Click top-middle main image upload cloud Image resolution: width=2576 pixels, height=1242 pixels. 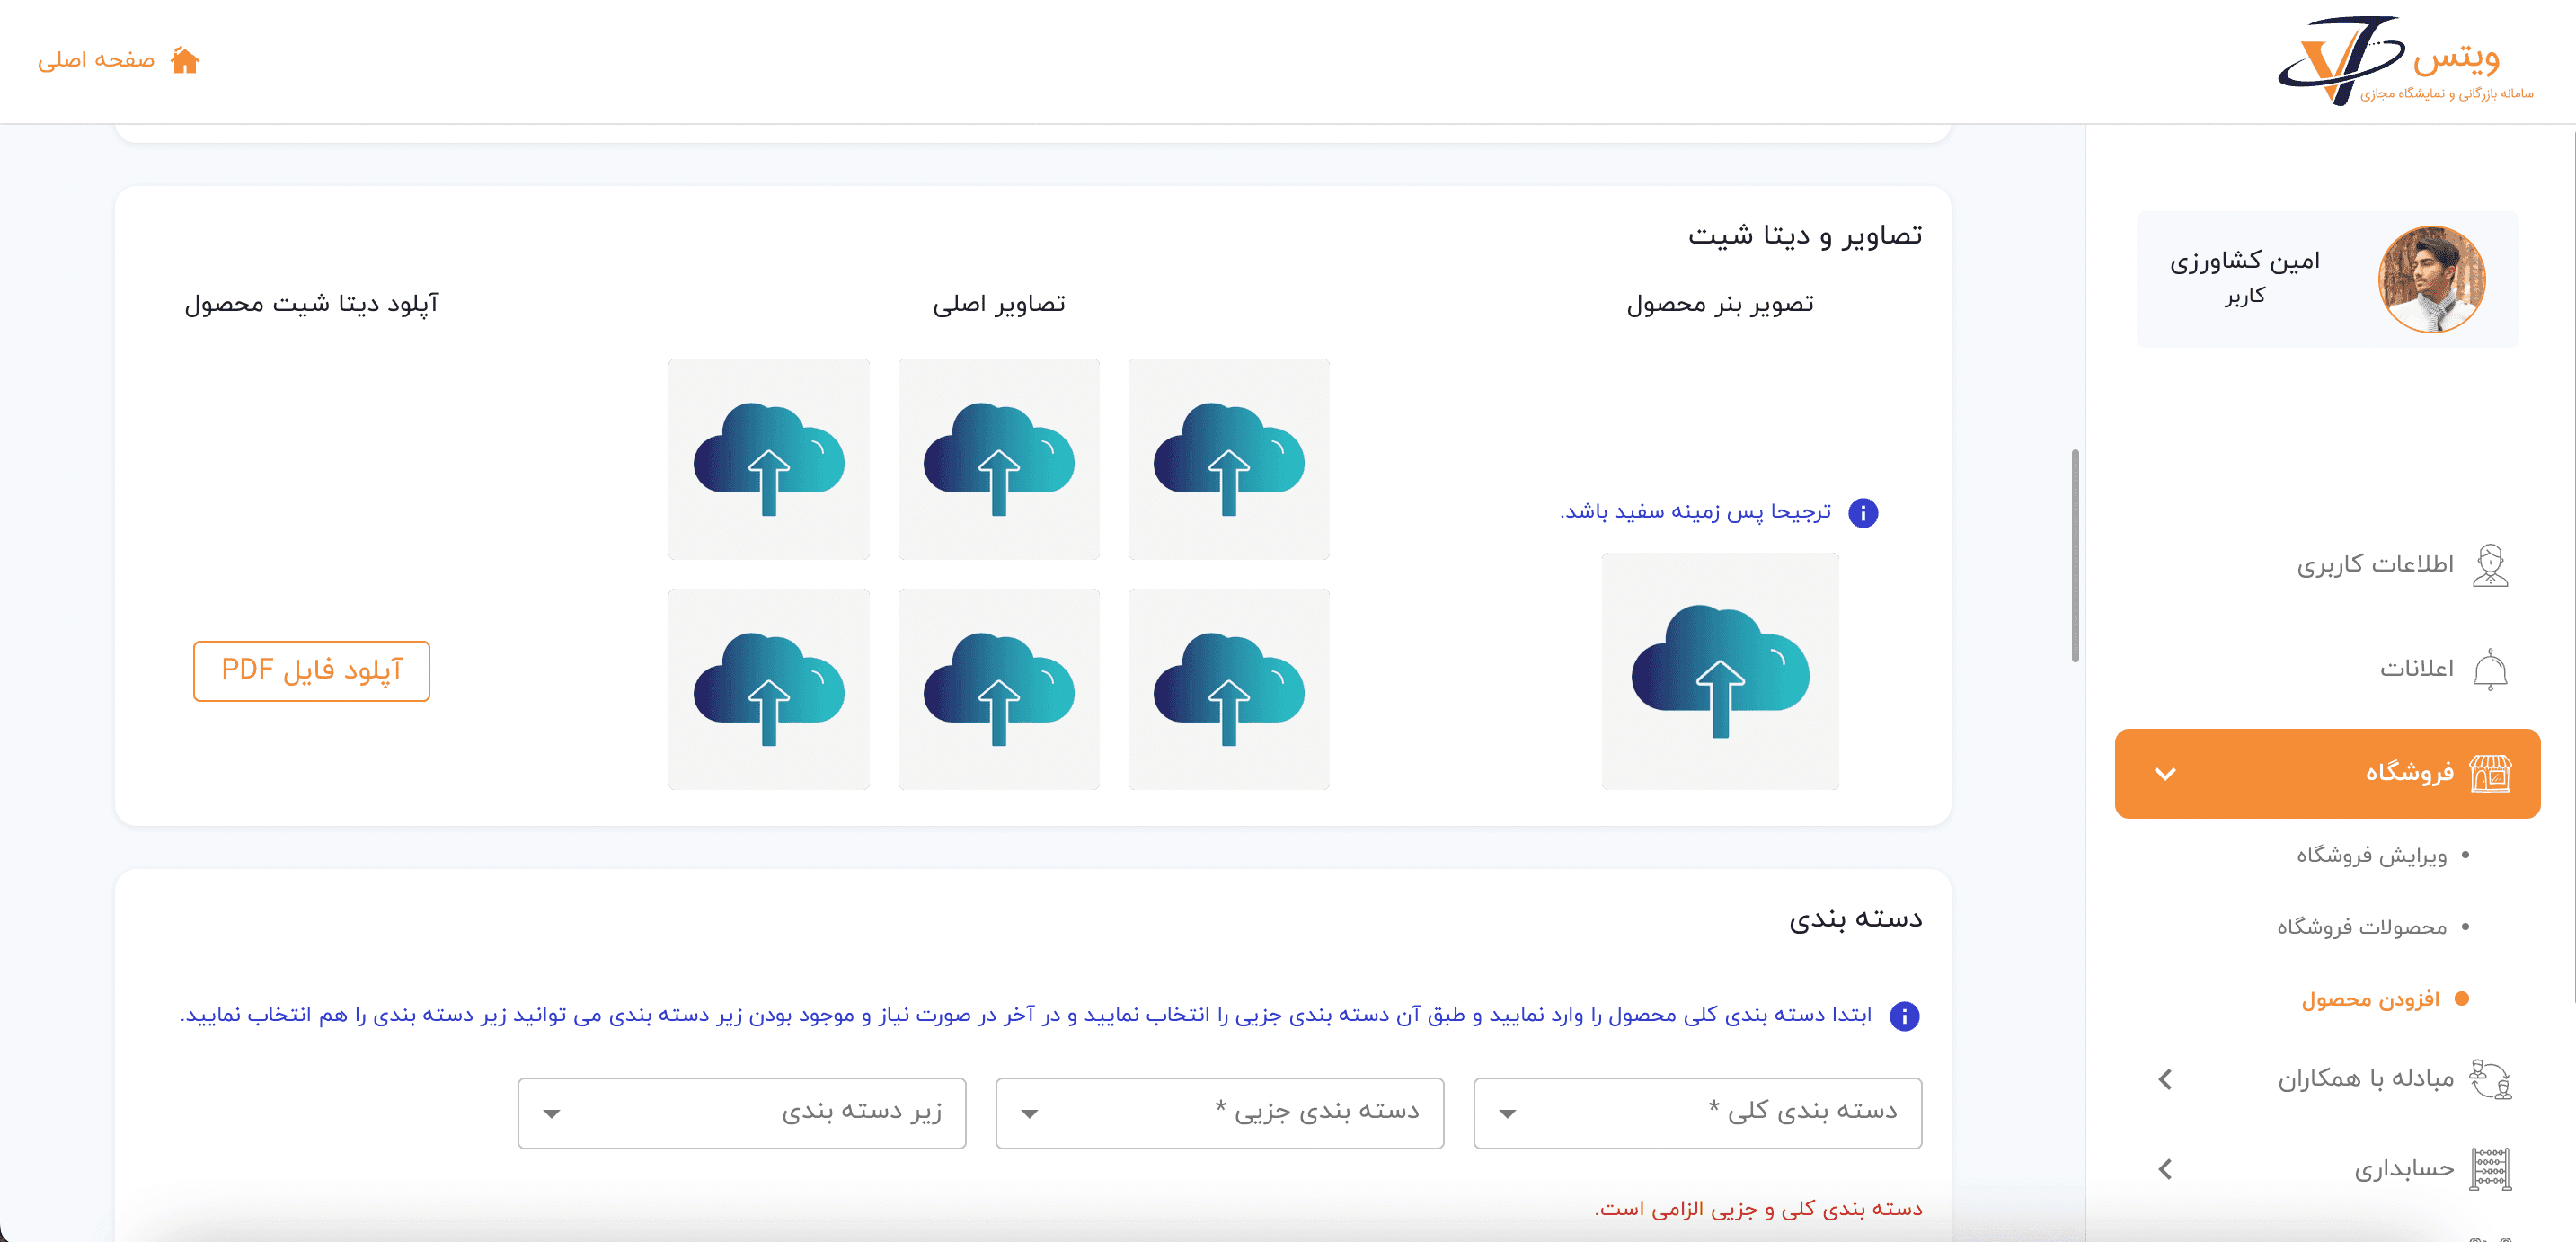(999, 459)
